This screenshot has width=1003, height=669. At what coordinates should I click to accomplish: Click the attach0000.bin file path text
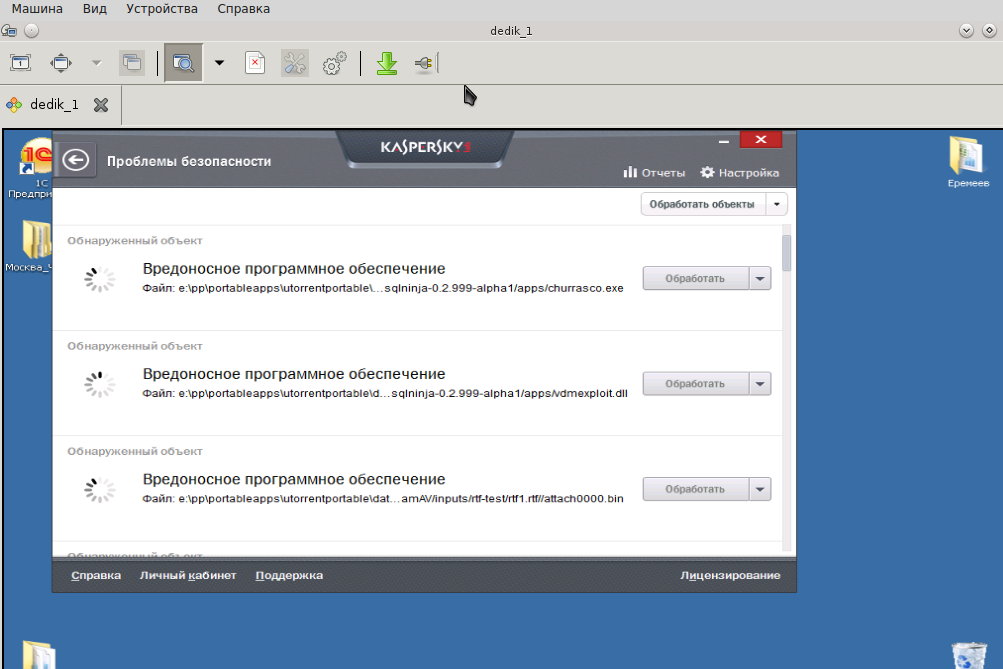[383, 499]
